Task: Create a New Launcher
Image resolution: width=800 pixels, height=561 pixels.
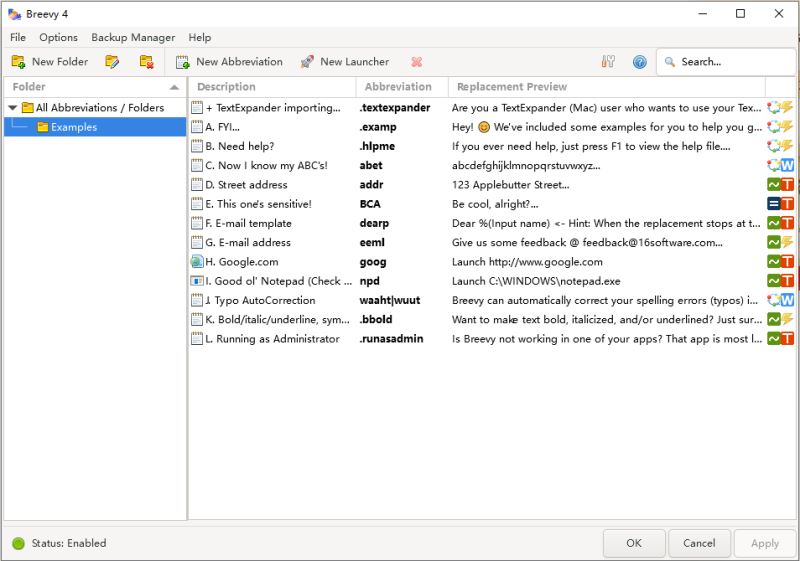Action: [x=344, y=62]
